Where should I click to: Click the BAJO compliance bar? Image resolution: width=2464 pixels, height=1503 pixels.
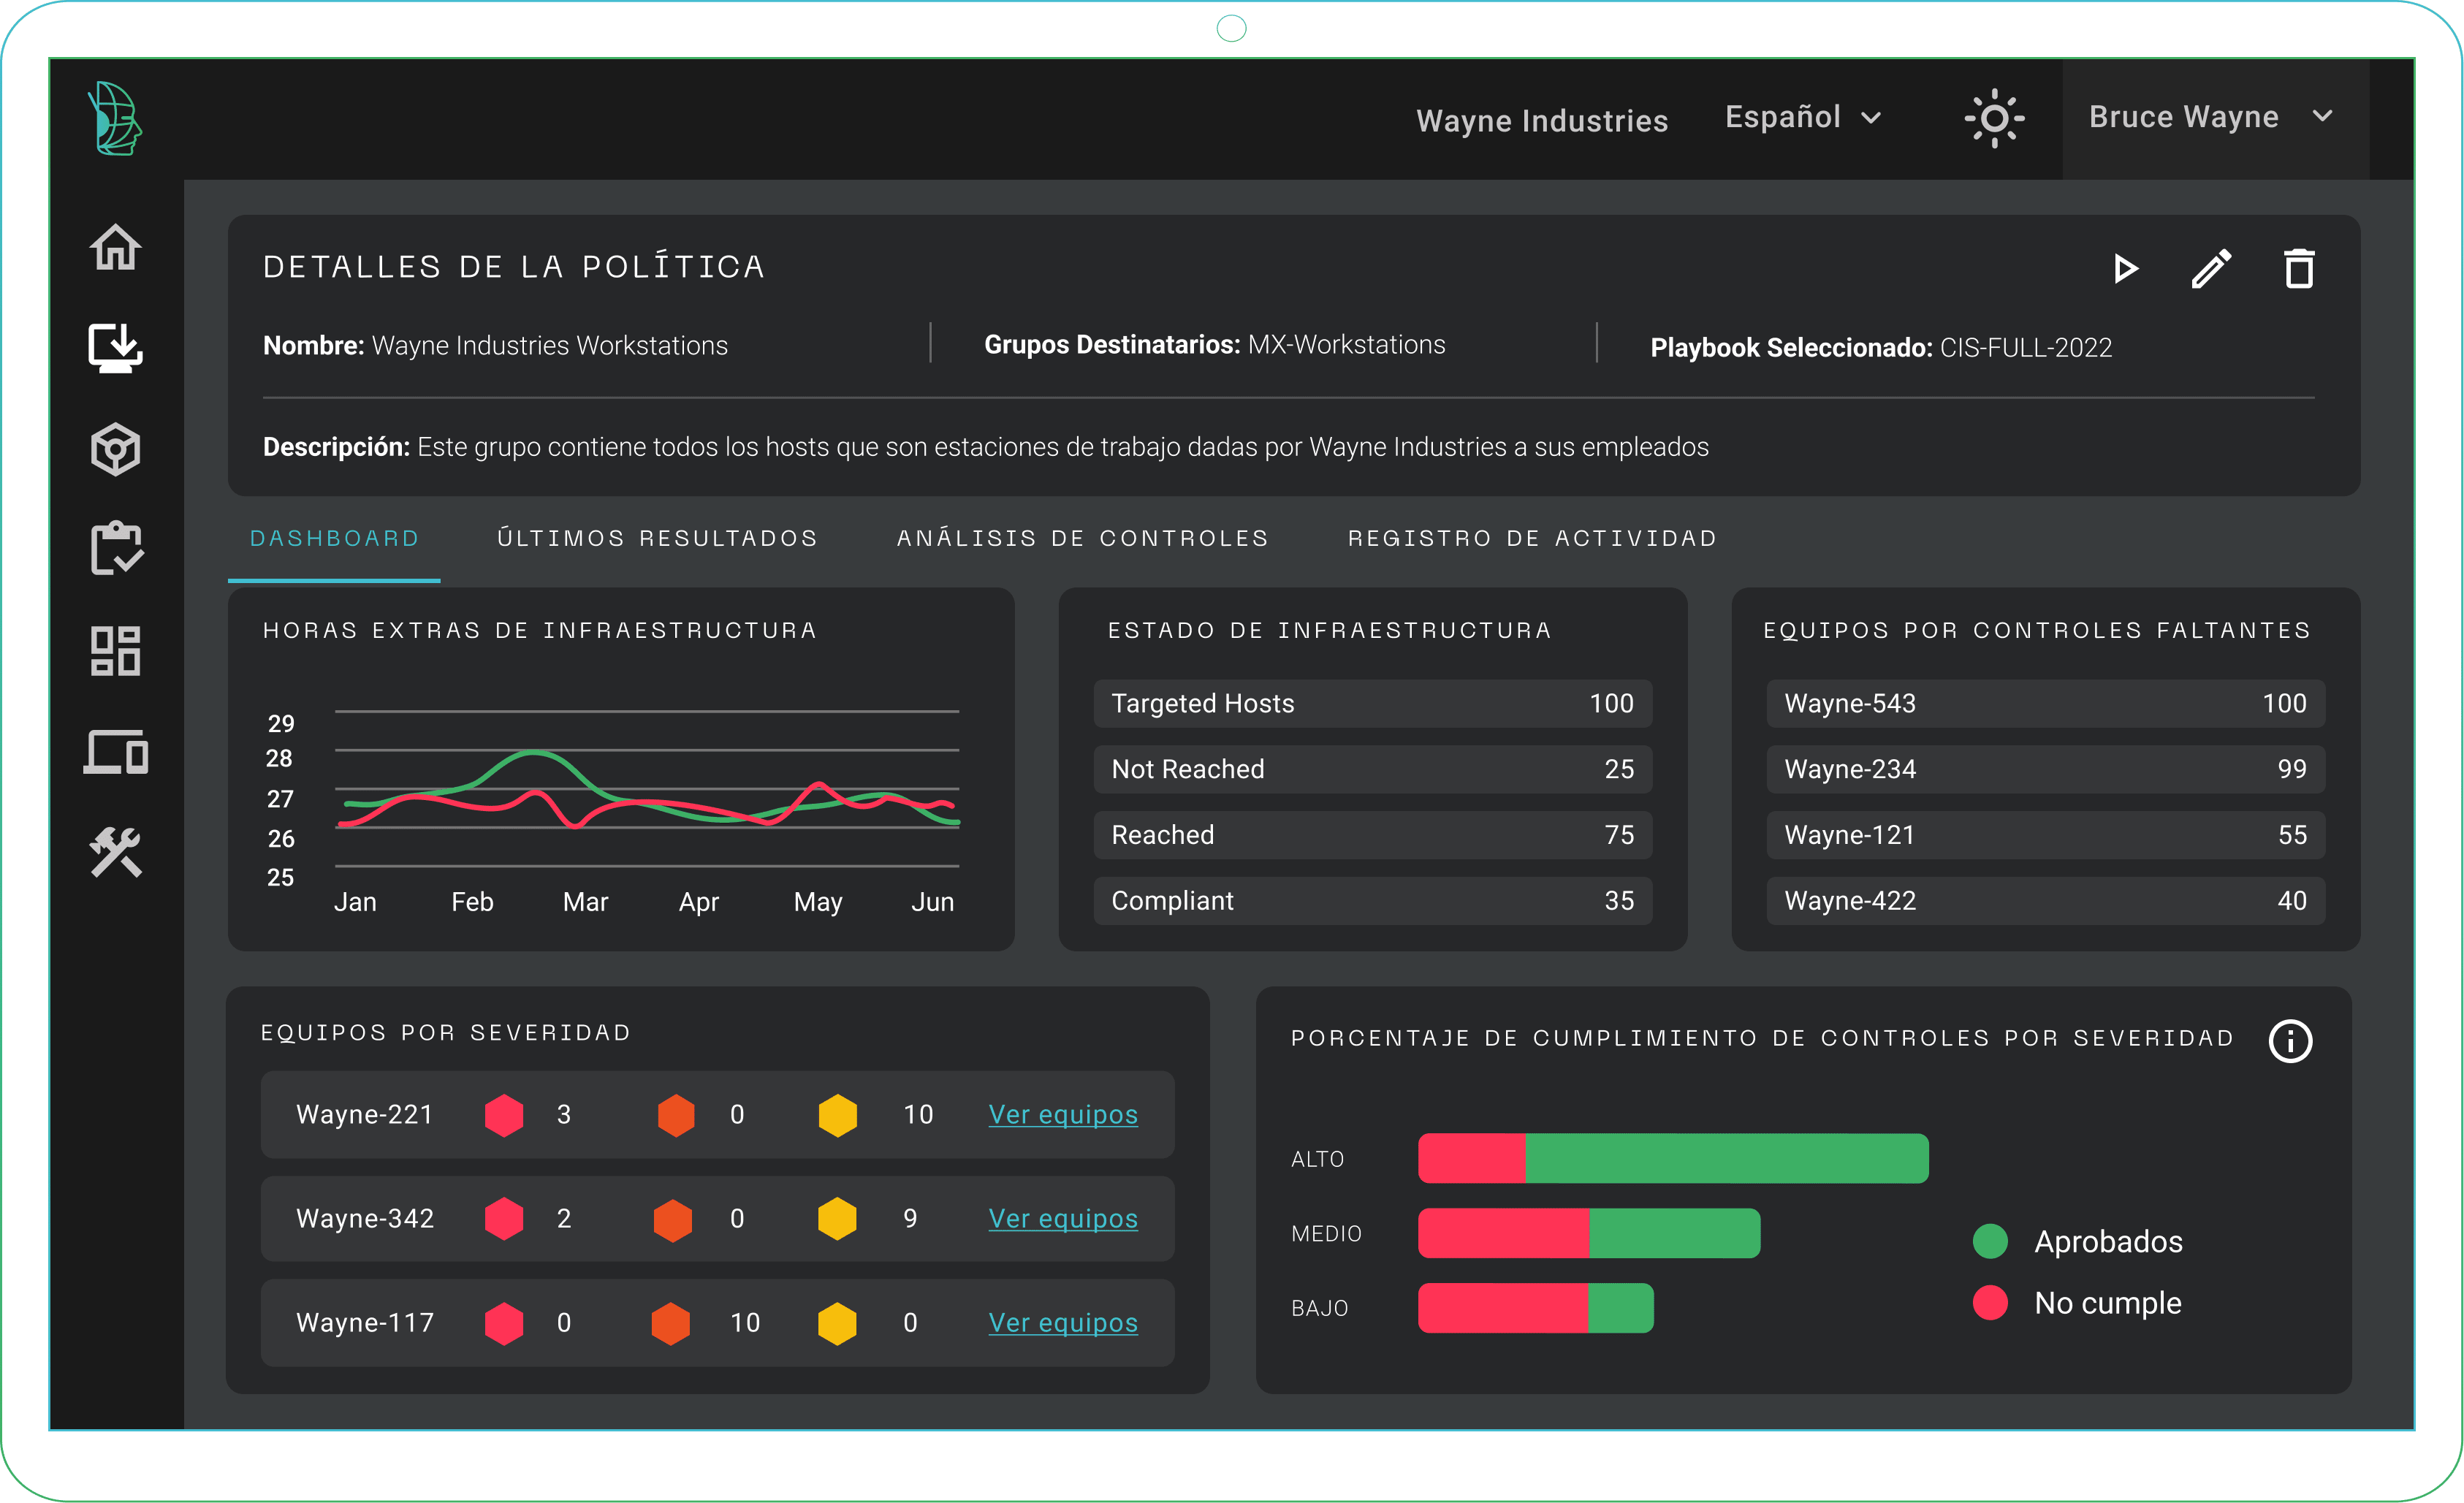[x=1535, y=1308]
